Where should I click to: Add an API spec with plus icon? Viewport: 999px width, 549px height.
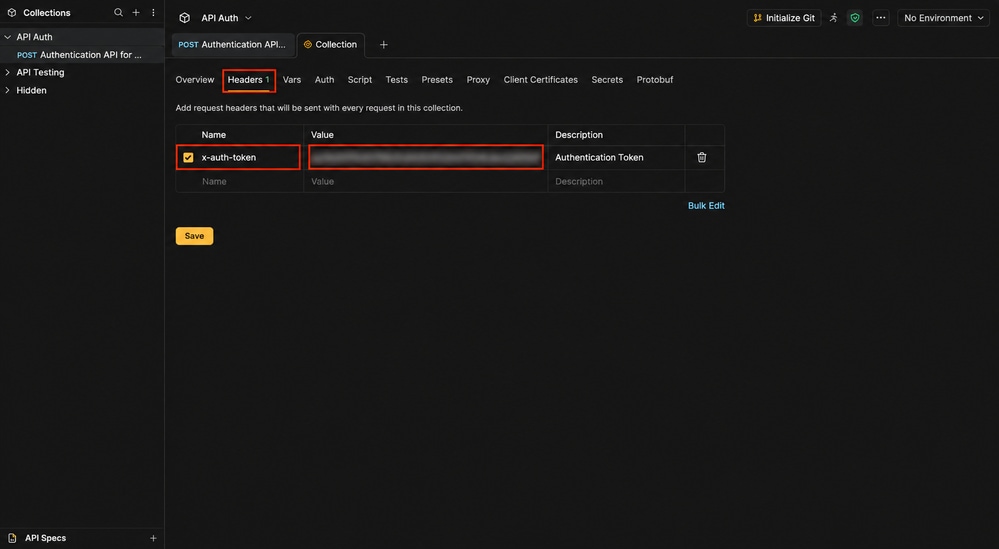pos(153,538)
